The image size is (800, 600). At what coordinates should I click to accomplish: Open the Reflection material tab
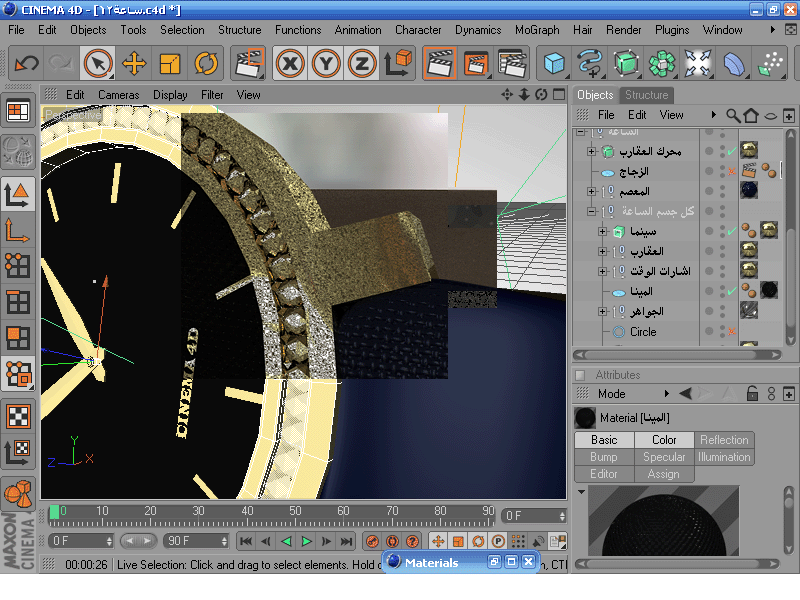click(x=724, y=440)
